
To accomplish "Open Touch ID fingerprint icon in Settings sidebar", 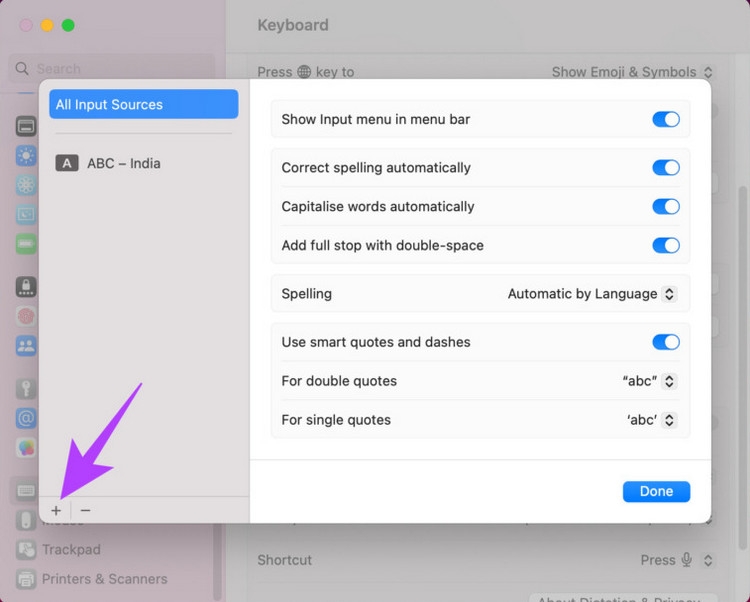I will coord(26,316).
